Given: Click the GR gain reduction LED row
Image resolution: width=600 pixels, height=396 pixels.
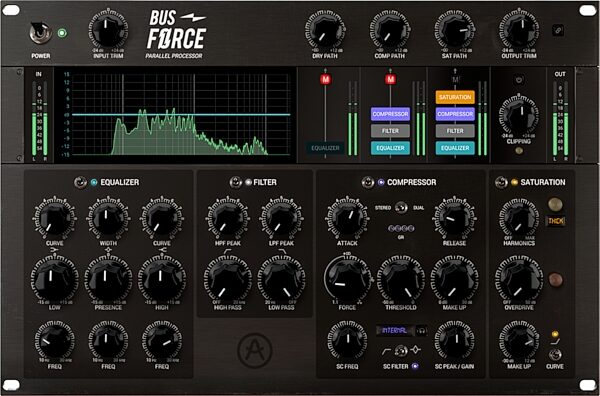Looking at the screenshot, I should [x=401, y=228].
